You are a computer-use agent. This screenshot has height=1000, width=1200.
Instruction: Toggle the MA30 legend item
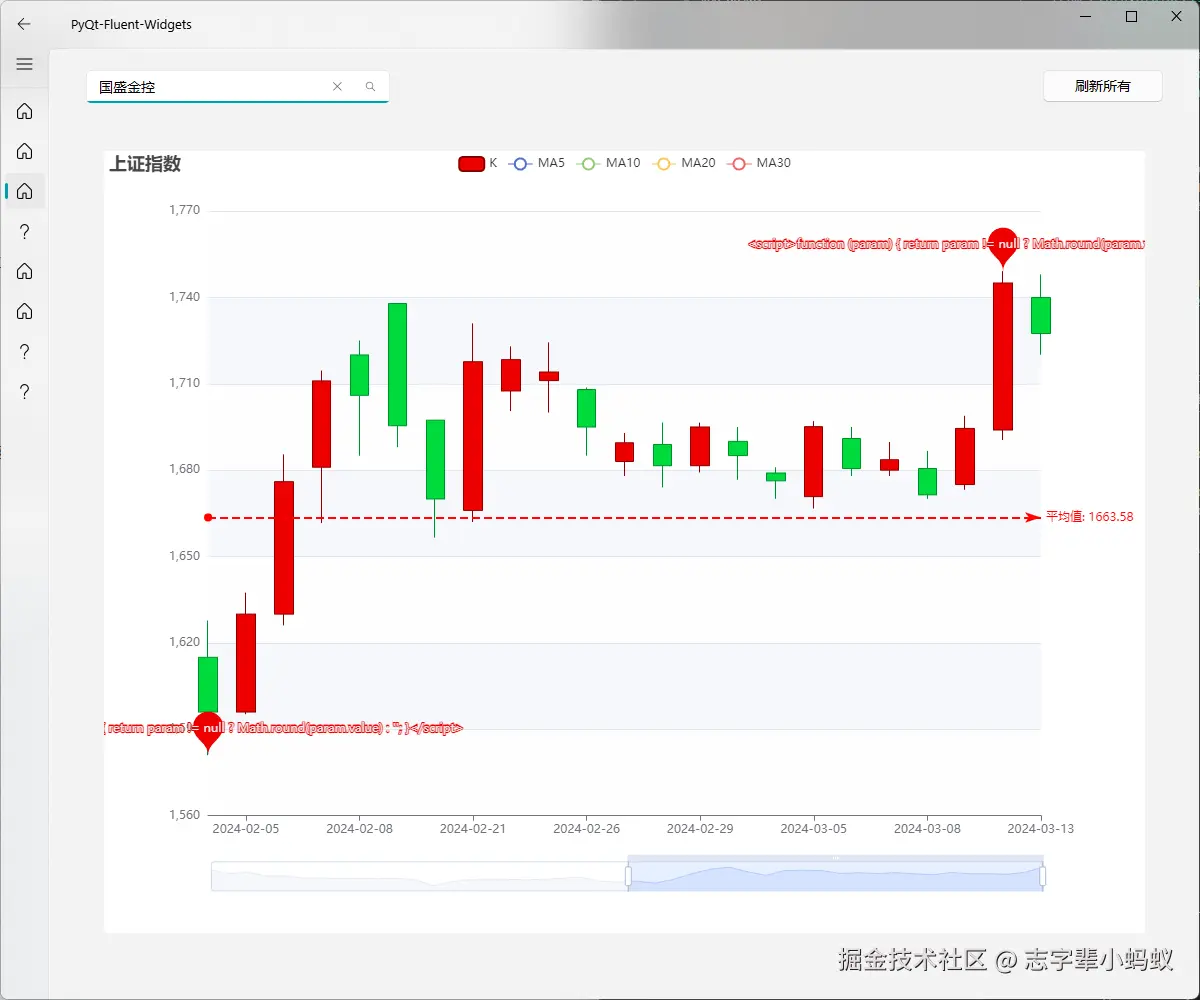[759, 163]
